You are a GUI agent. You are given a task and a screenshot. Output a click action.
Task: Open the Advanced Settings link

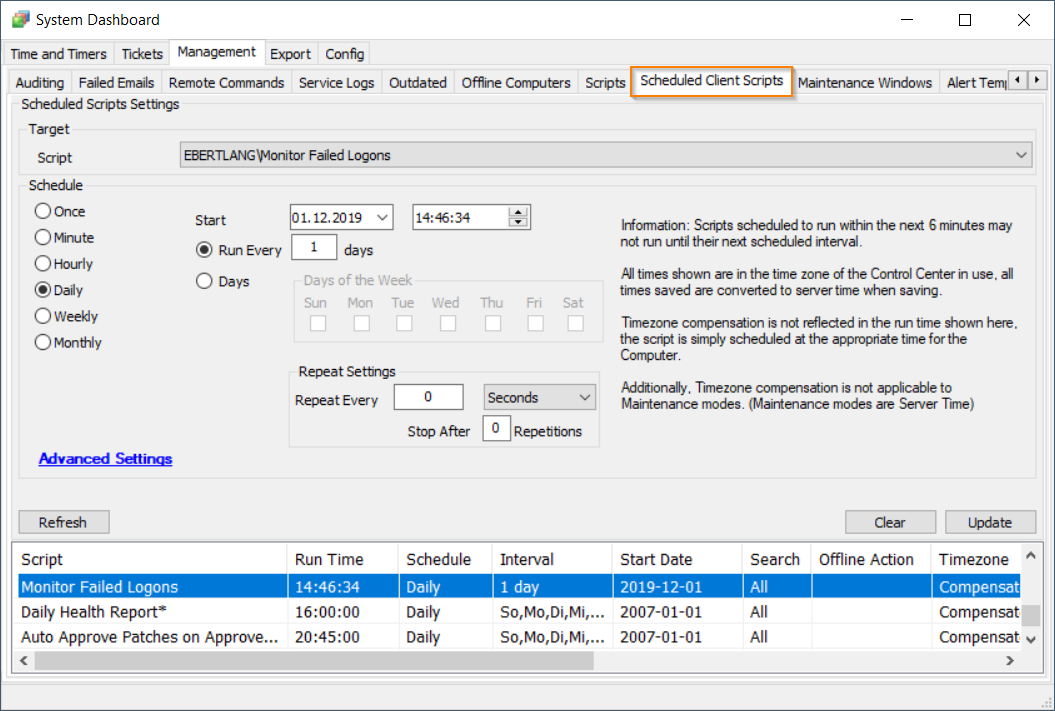coord(105,459)
